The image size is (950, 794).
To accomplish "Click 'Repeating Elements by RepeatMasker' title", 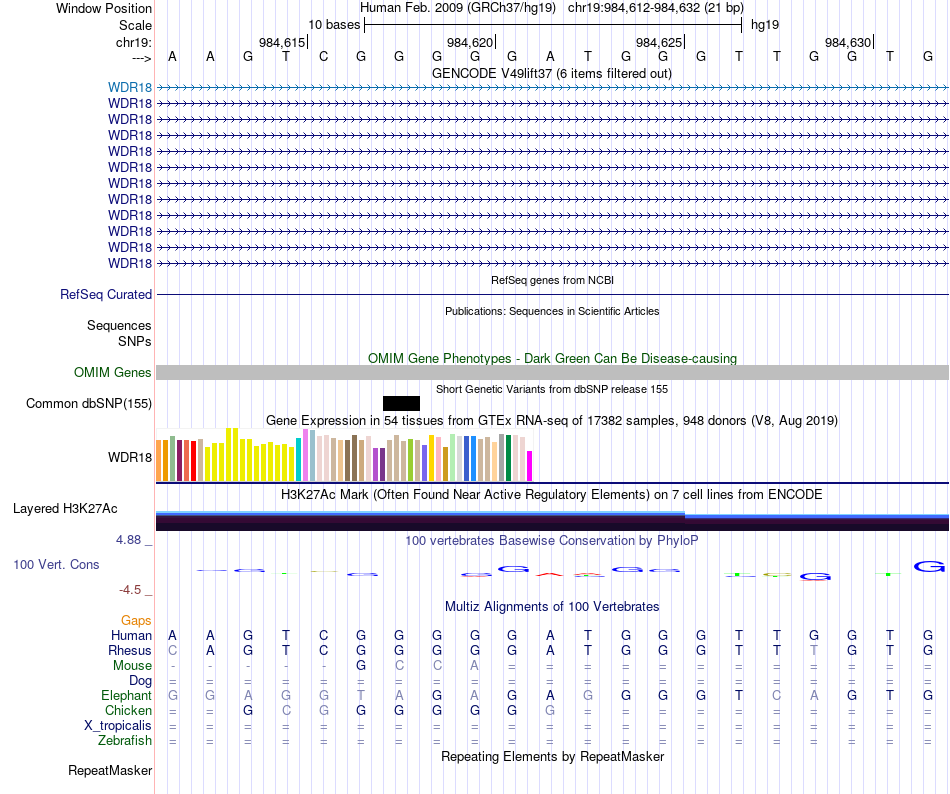I will (552, 756).
